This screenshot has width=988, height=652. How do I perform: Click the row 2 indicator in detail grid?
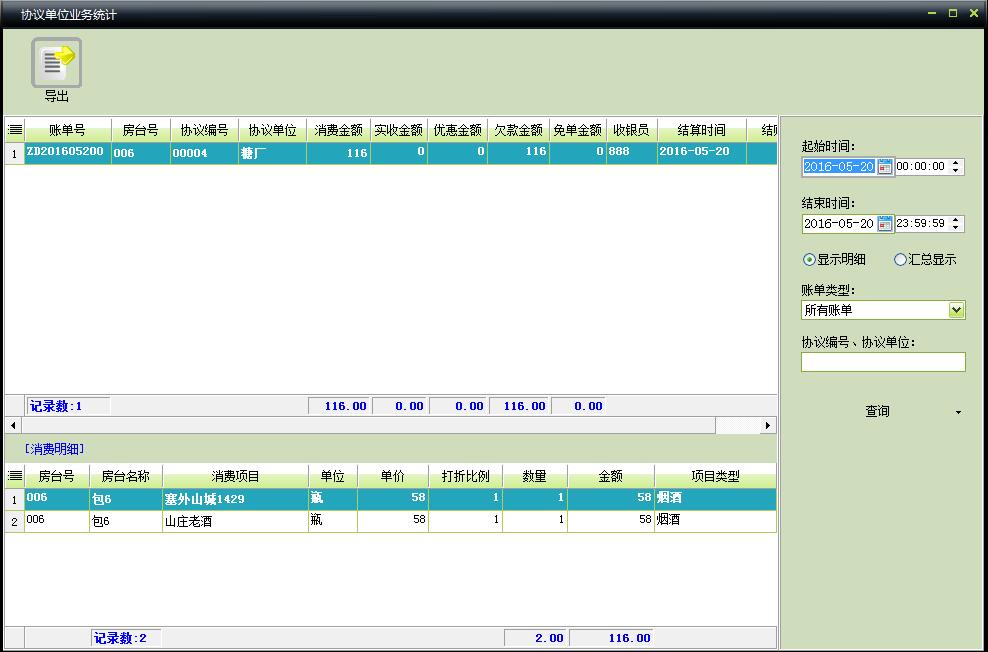14,522
